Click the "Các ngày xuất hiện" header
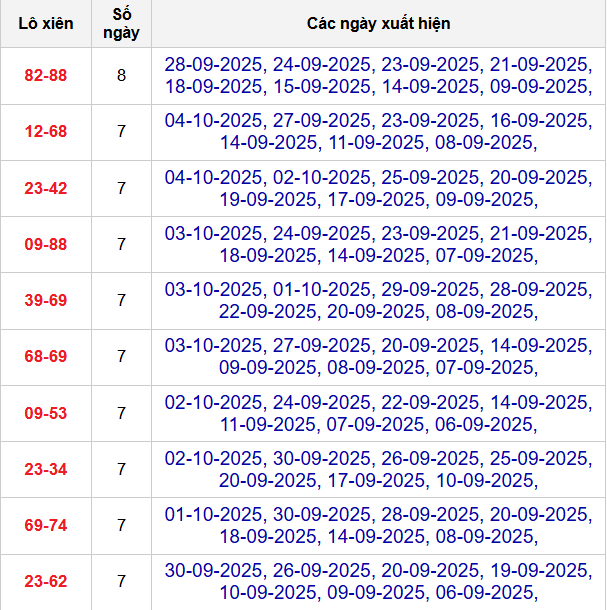The image size is (607, 610). pyautogui.click(x=379, y=23)
